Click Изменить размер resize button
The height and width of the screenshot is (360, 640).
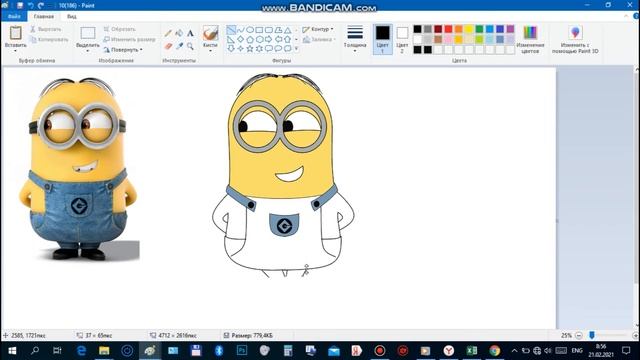point(129,40)
